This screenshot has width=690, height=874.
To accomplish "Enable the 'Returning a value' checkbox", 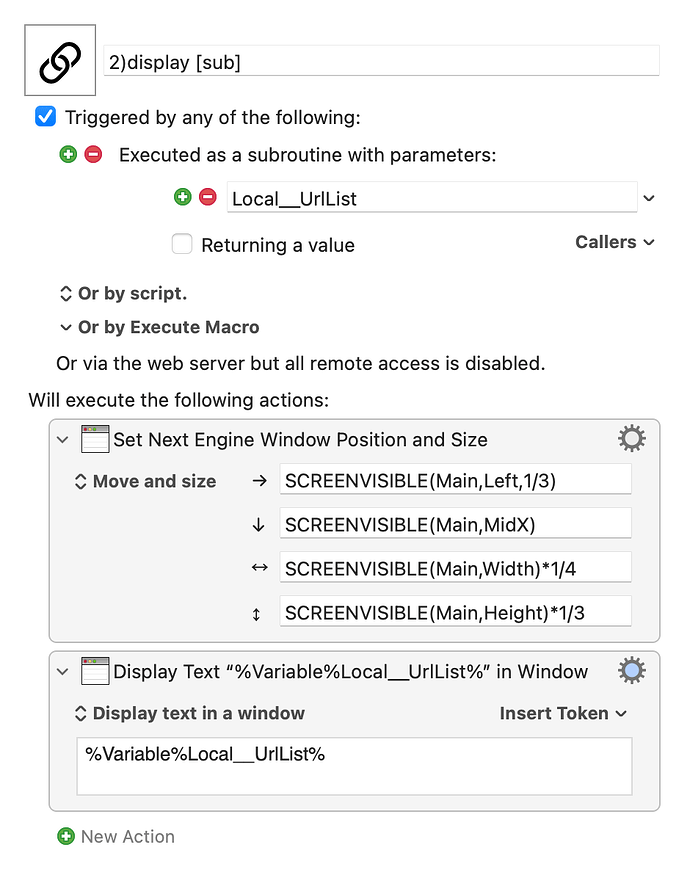I will [x=182, y=244].
